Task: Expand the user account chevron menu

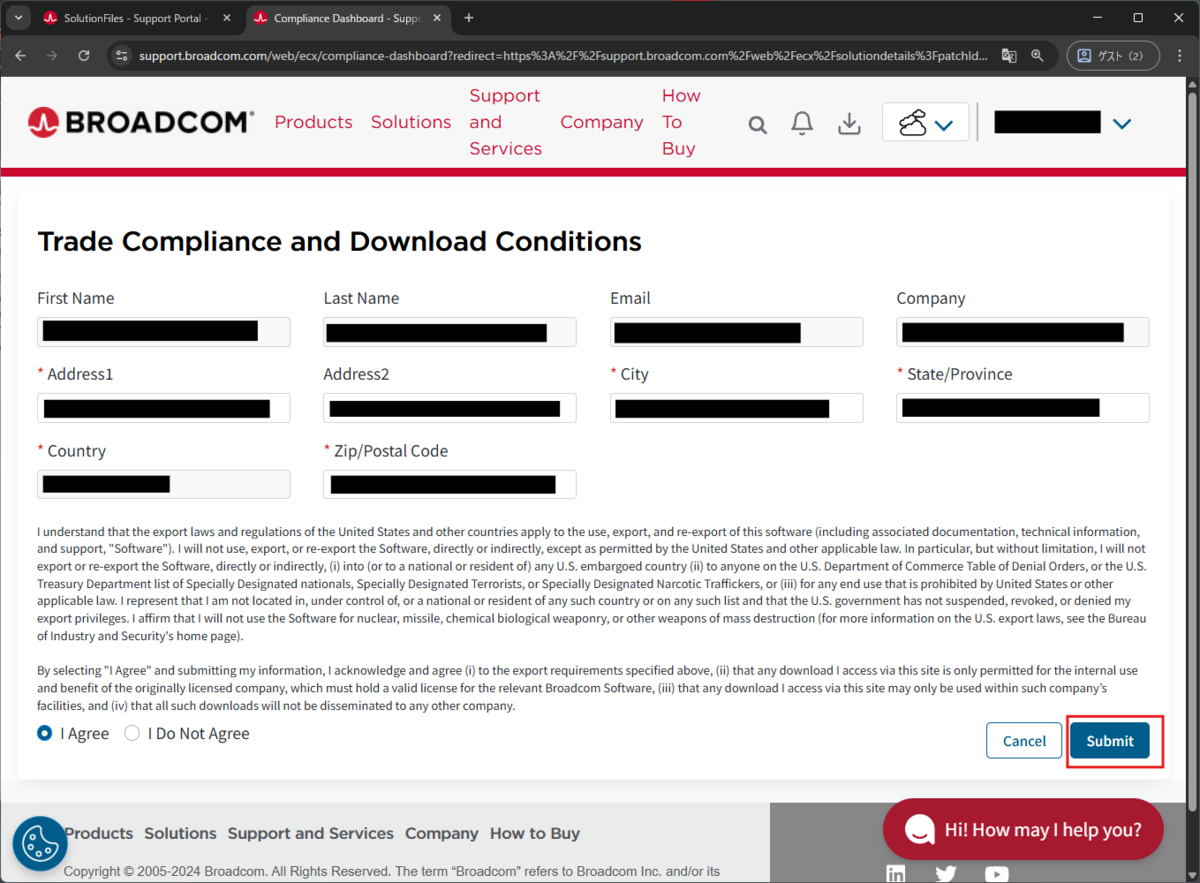Action: pyautogui.click(x=1122, y=124)
